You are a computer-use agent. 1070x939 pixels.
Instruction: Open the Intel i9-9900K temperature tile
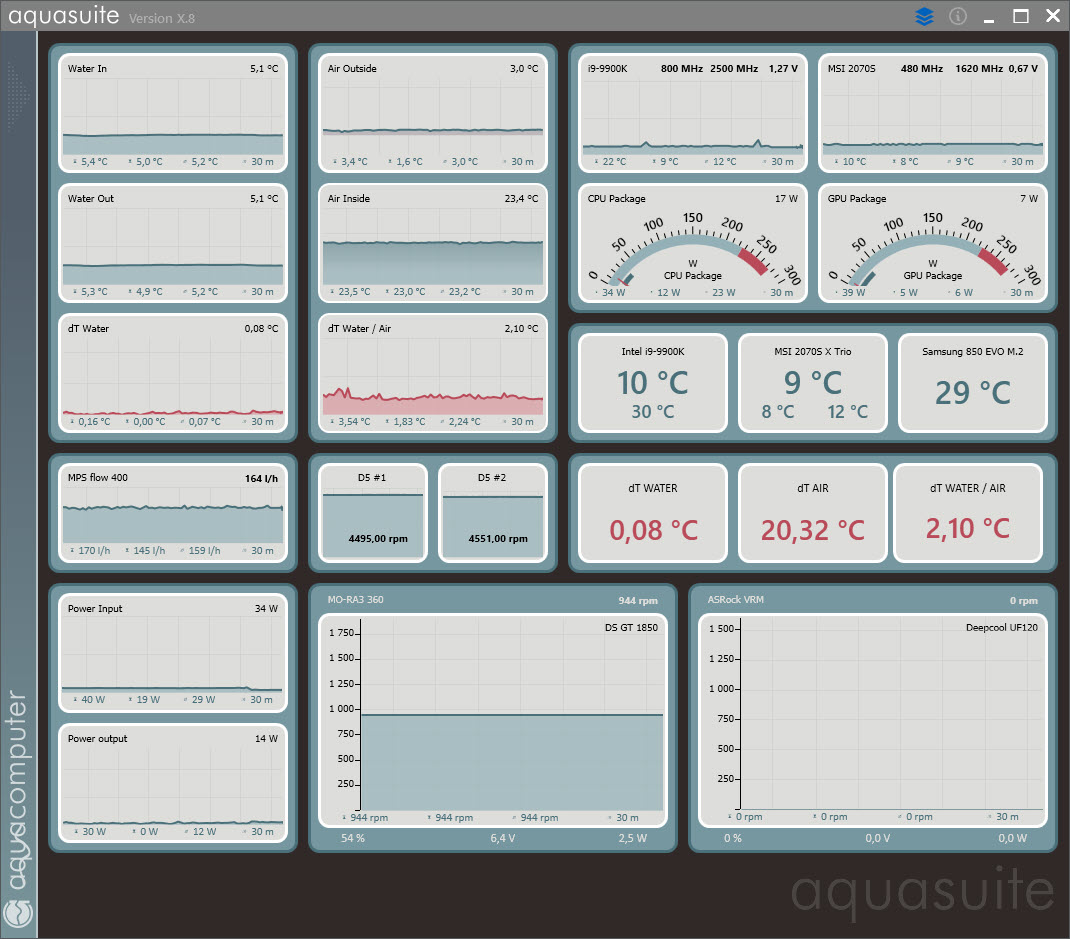coord(653,383)
